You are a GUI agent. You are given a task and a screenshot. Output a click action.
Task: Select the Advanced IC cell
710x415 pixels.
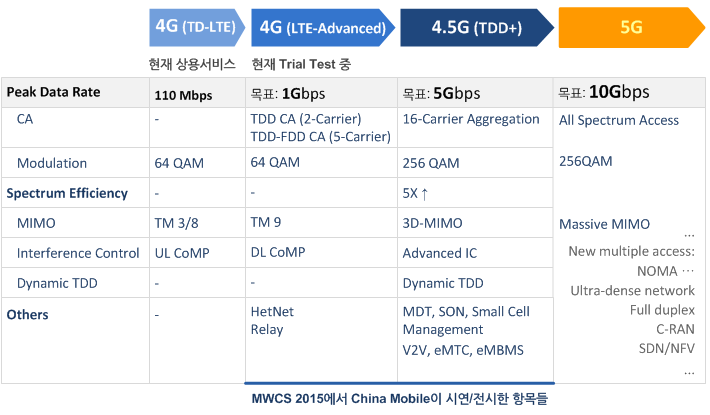475,253
